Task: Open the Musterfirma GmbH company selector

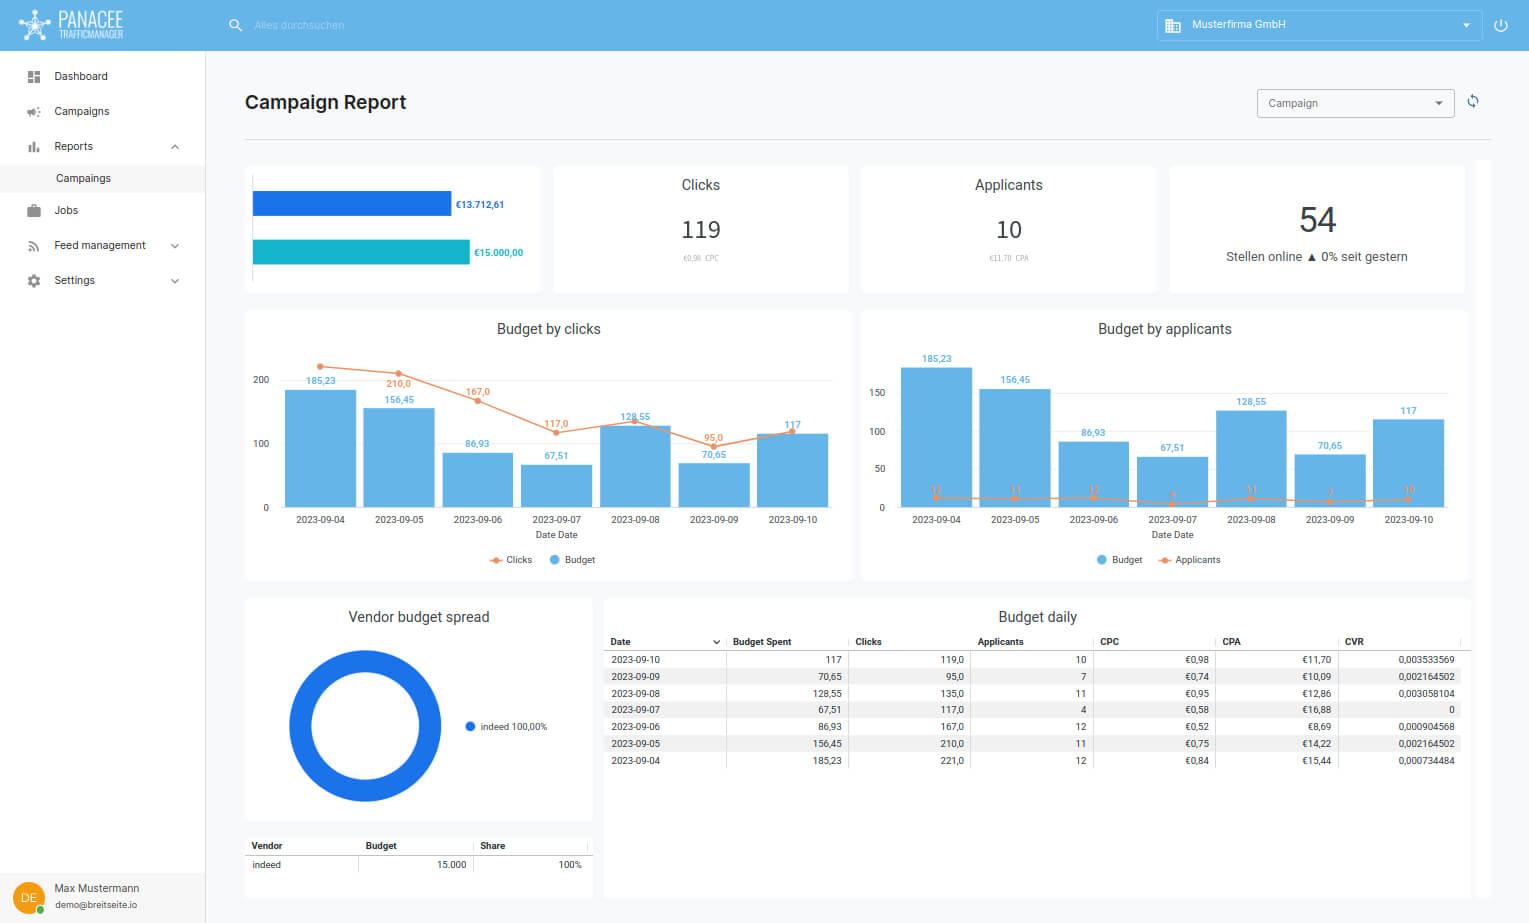Action: click(1318, 25)
